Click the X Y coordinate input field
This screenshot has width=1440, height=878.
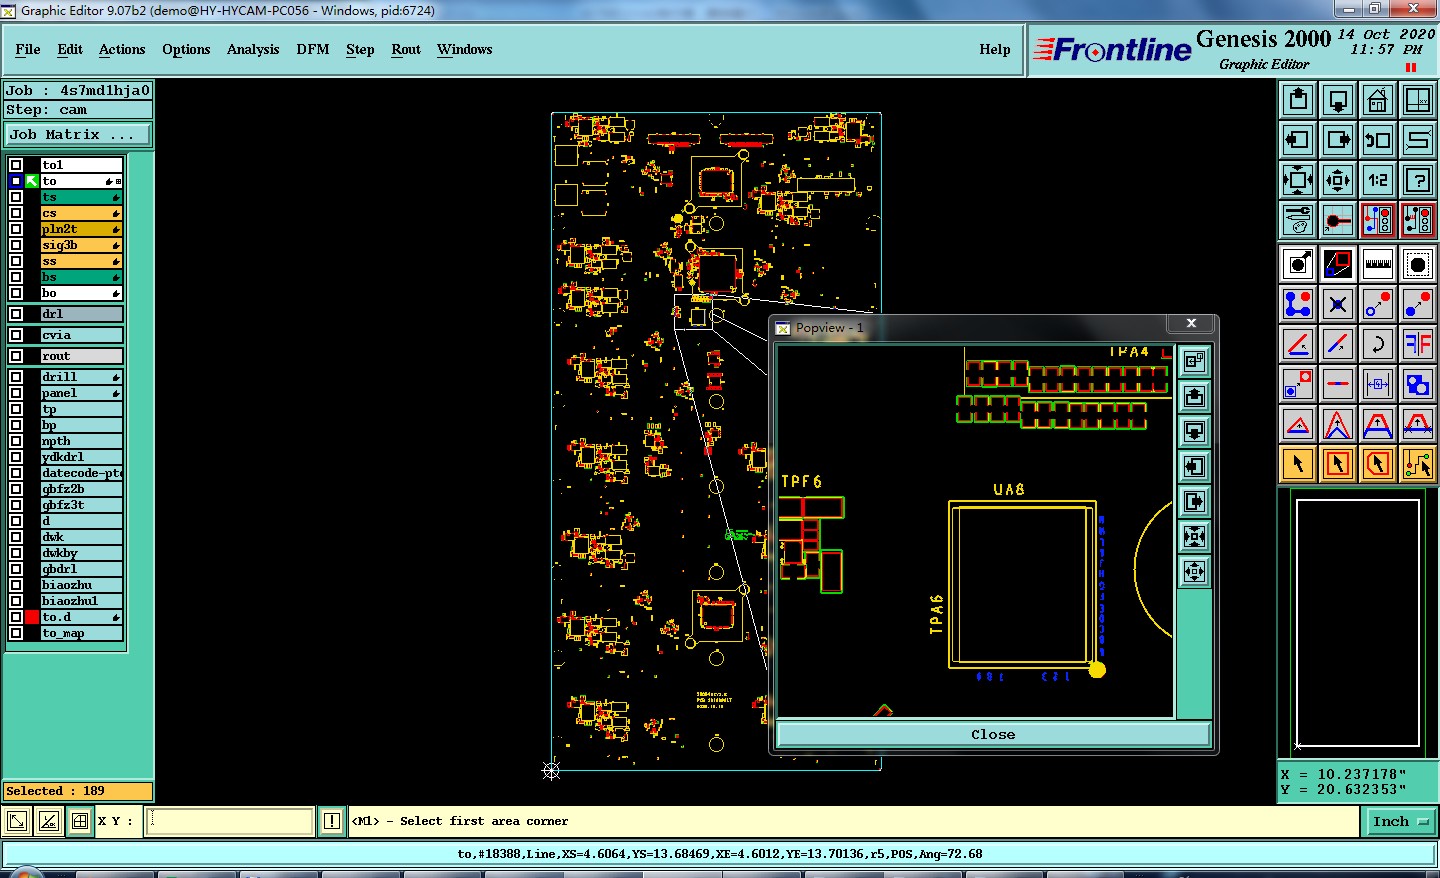[230, 822]
